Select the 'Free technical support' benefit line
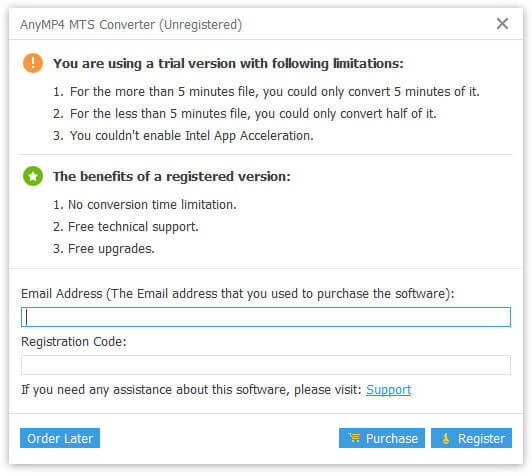532x474 pixels. point(126,227)
